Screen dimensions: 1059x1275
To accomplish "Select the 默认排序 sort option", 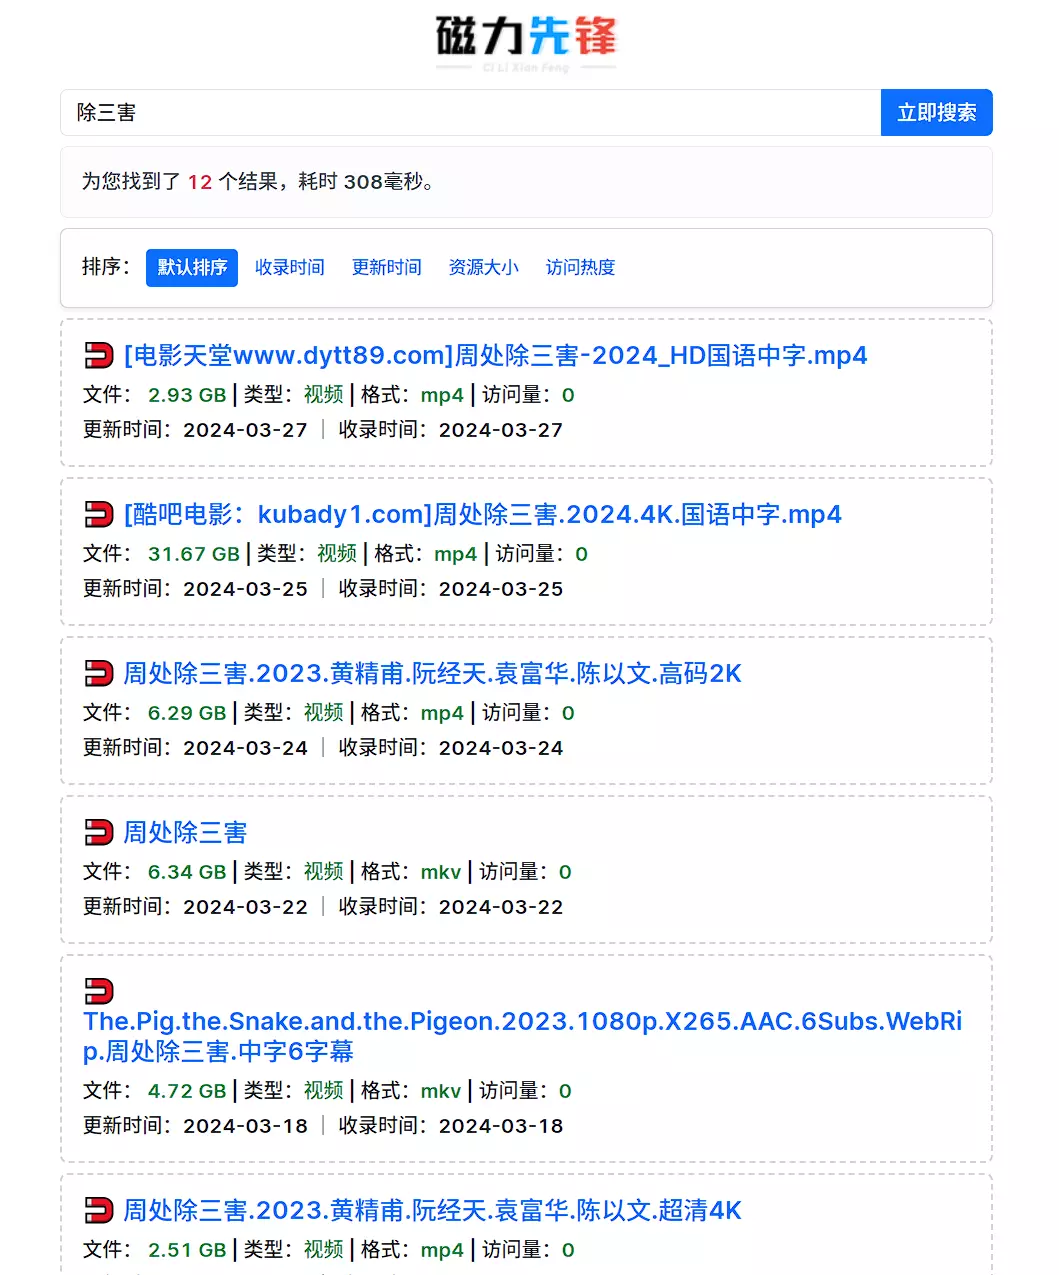I will click(192, 268).
